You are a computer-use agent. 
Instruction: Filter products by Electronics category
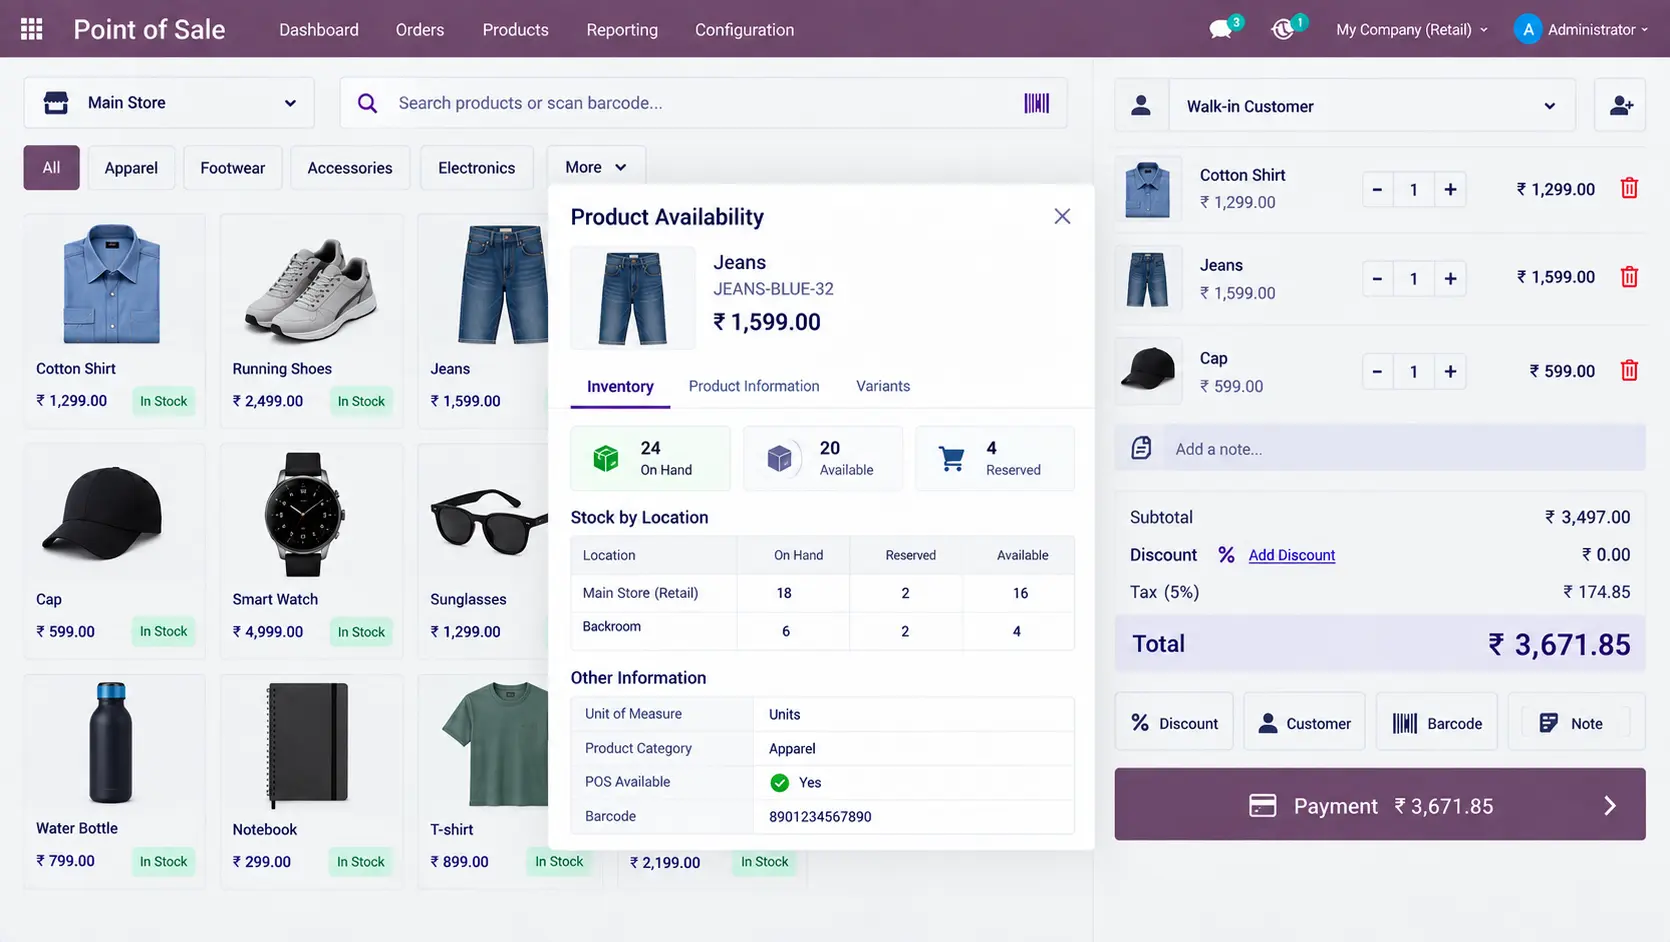click(476, 168)
